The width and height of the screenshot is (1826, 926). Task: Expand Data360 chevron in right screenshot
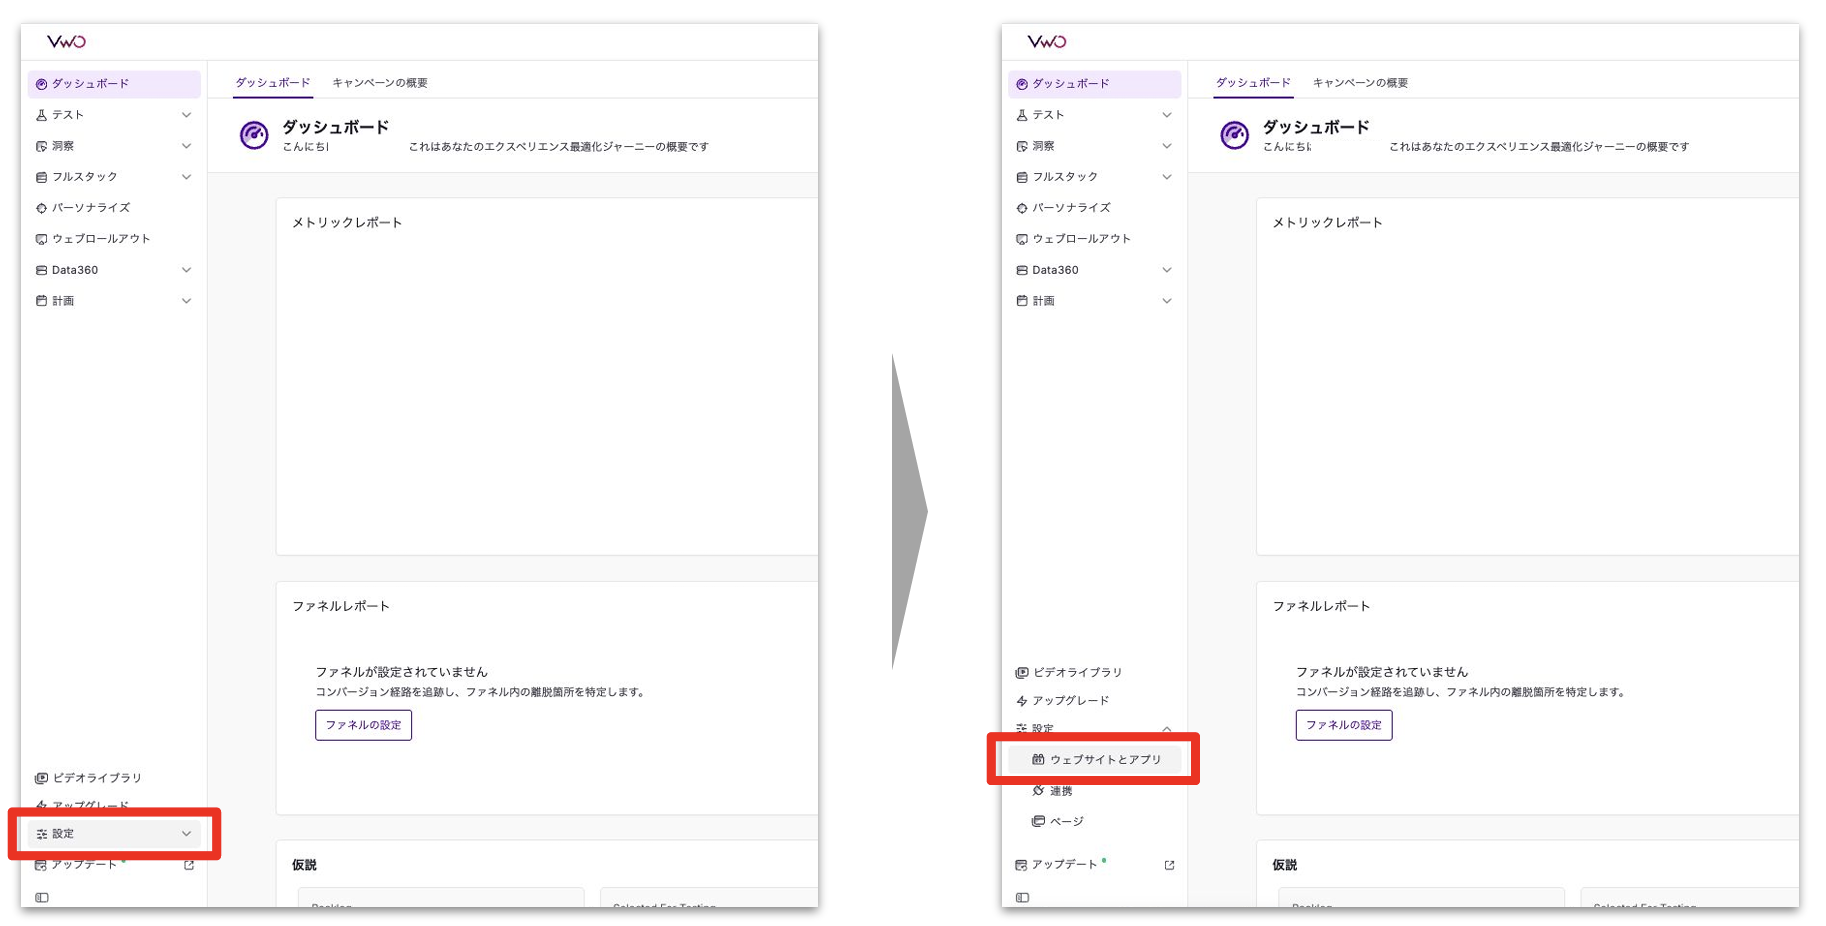[x=1166, y=270]
